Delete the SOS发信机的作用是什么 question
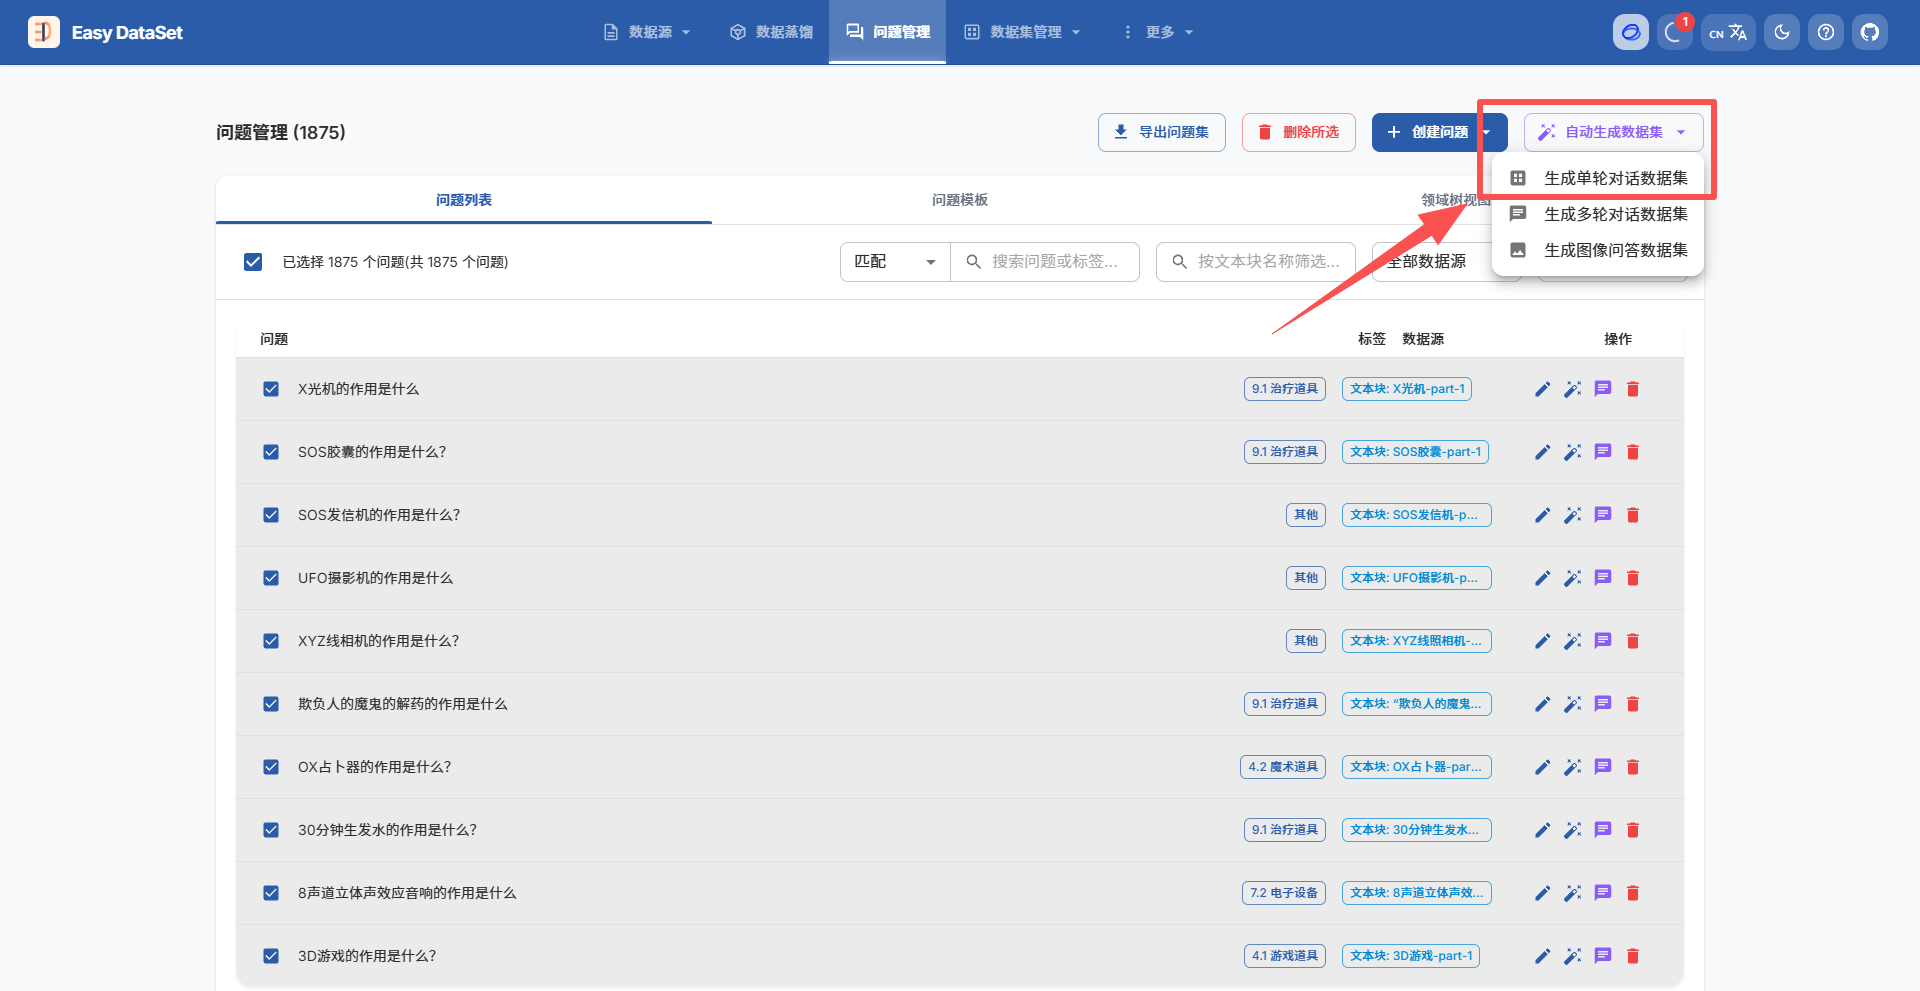 coord(1633,515)
